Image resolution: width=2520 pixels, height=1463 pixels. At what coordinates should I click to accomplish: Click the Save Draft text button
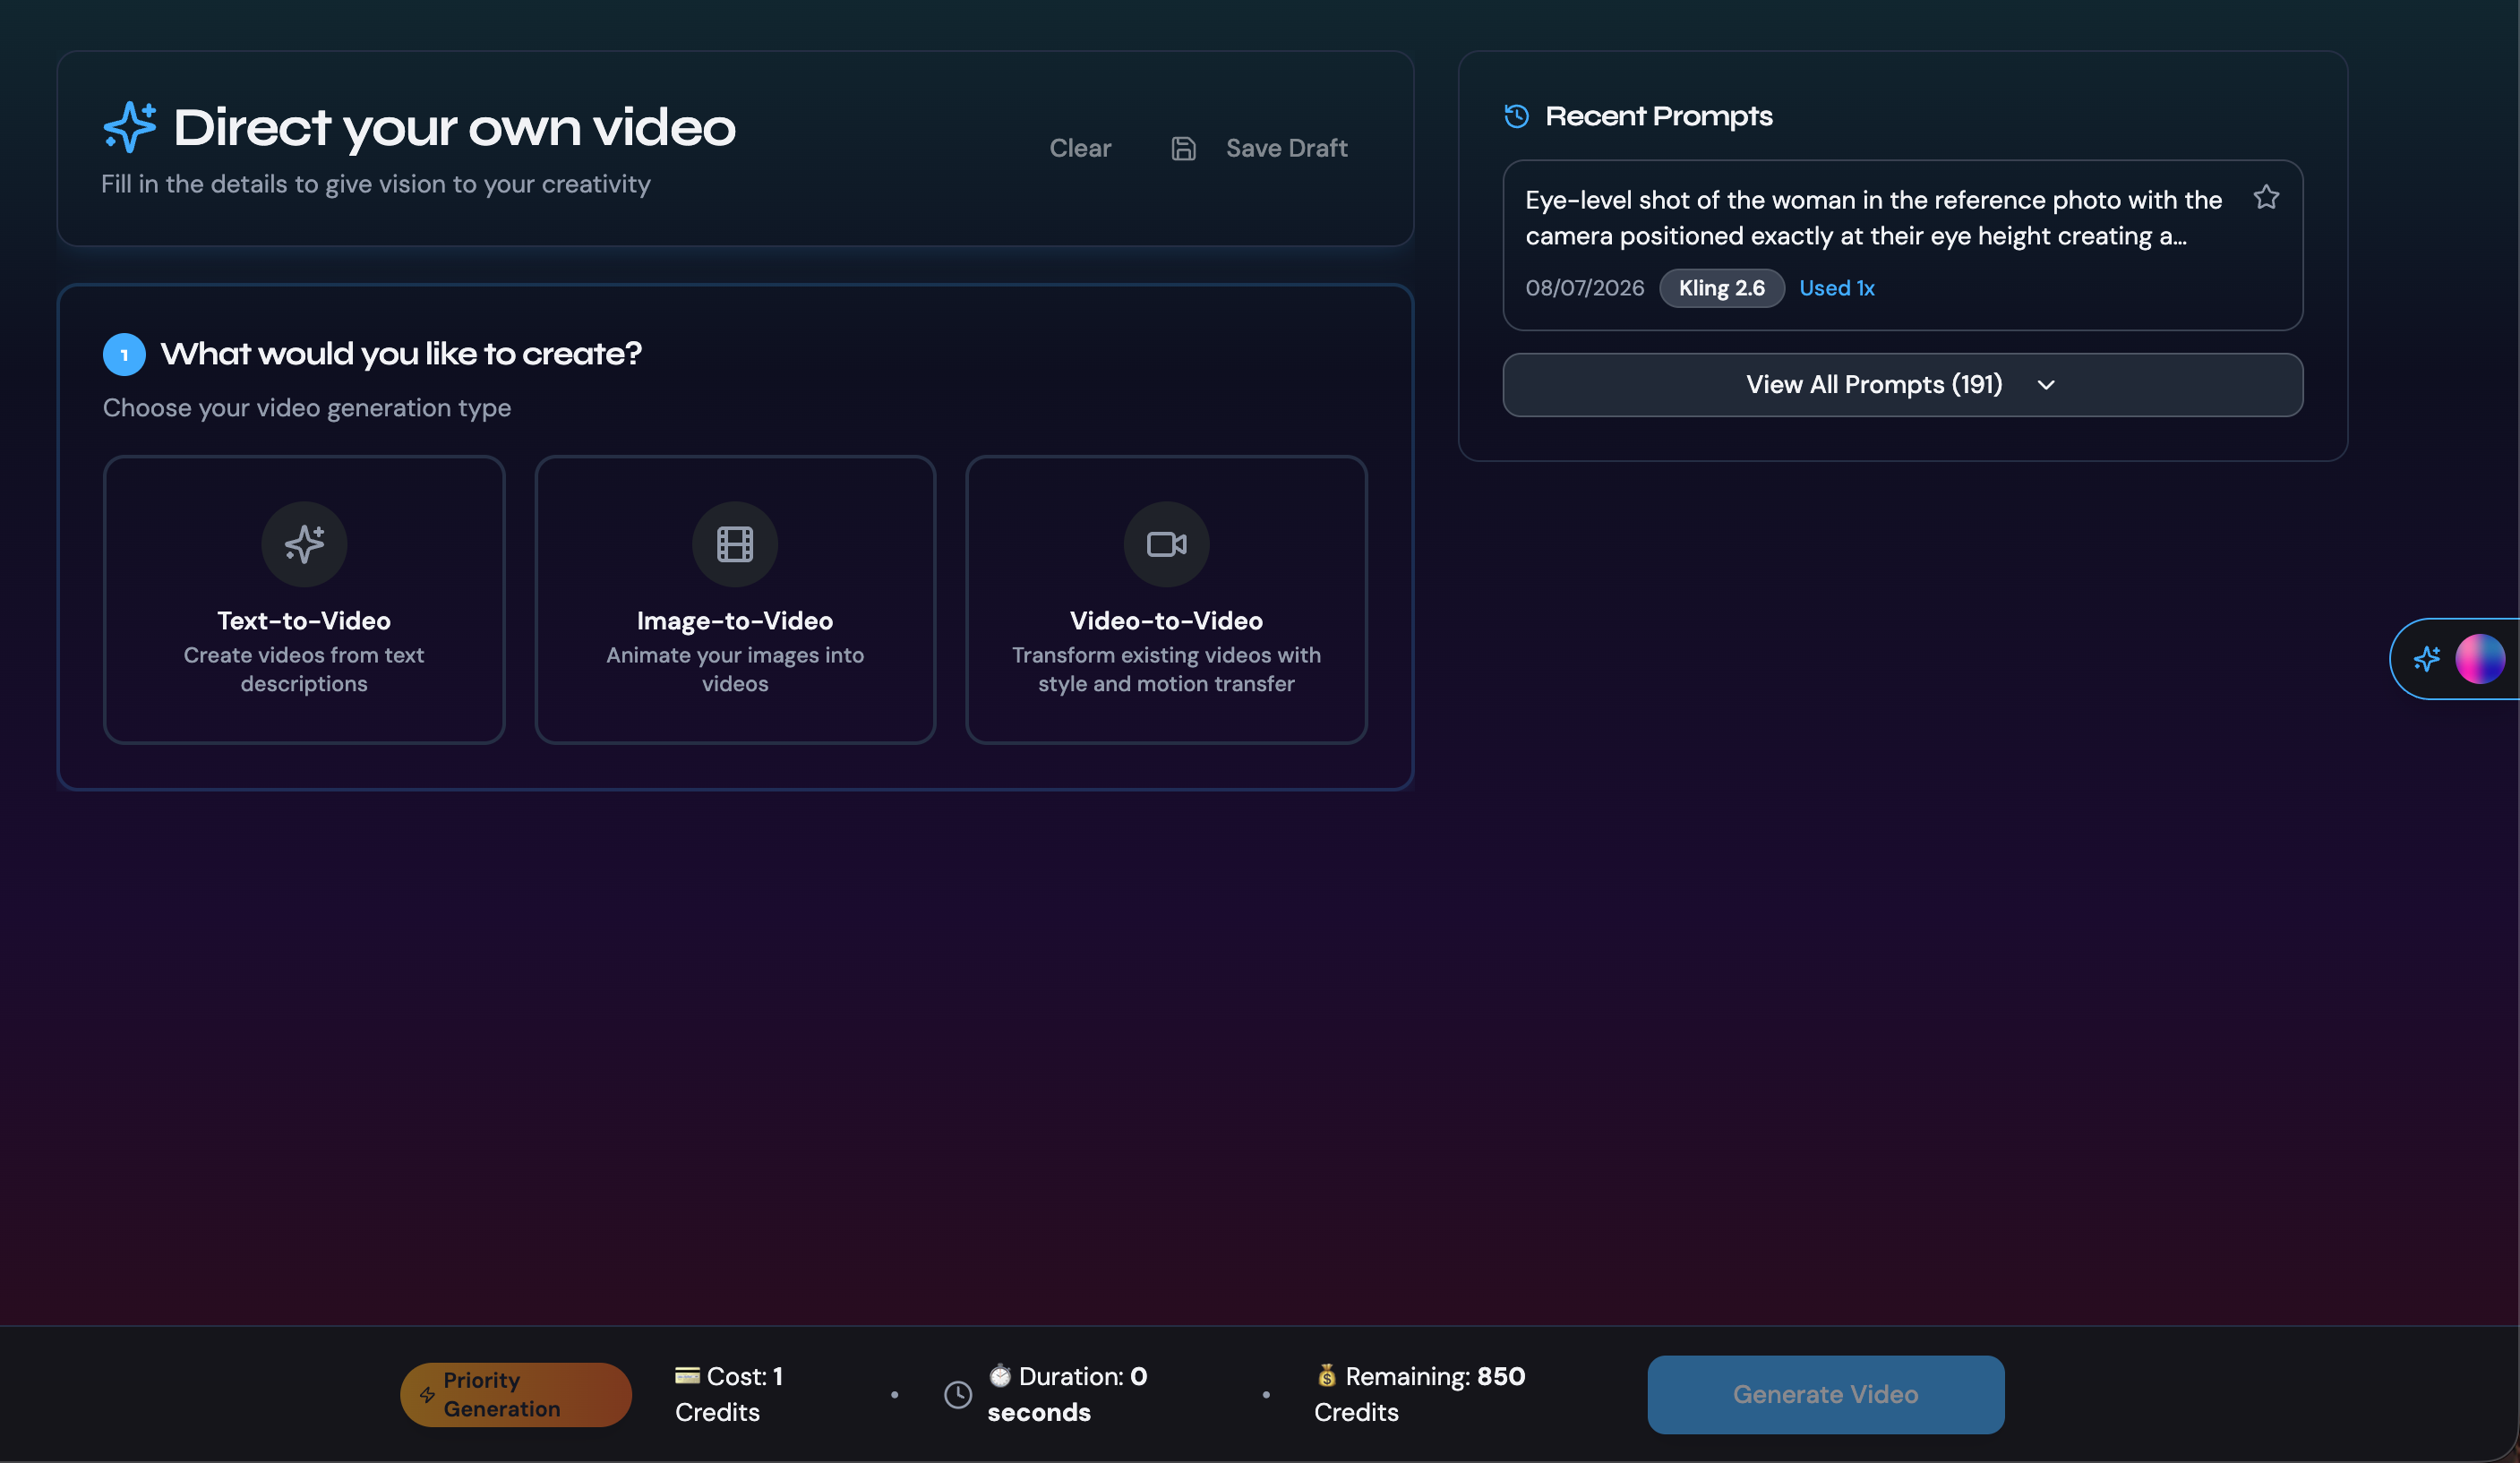(1286, 149)
